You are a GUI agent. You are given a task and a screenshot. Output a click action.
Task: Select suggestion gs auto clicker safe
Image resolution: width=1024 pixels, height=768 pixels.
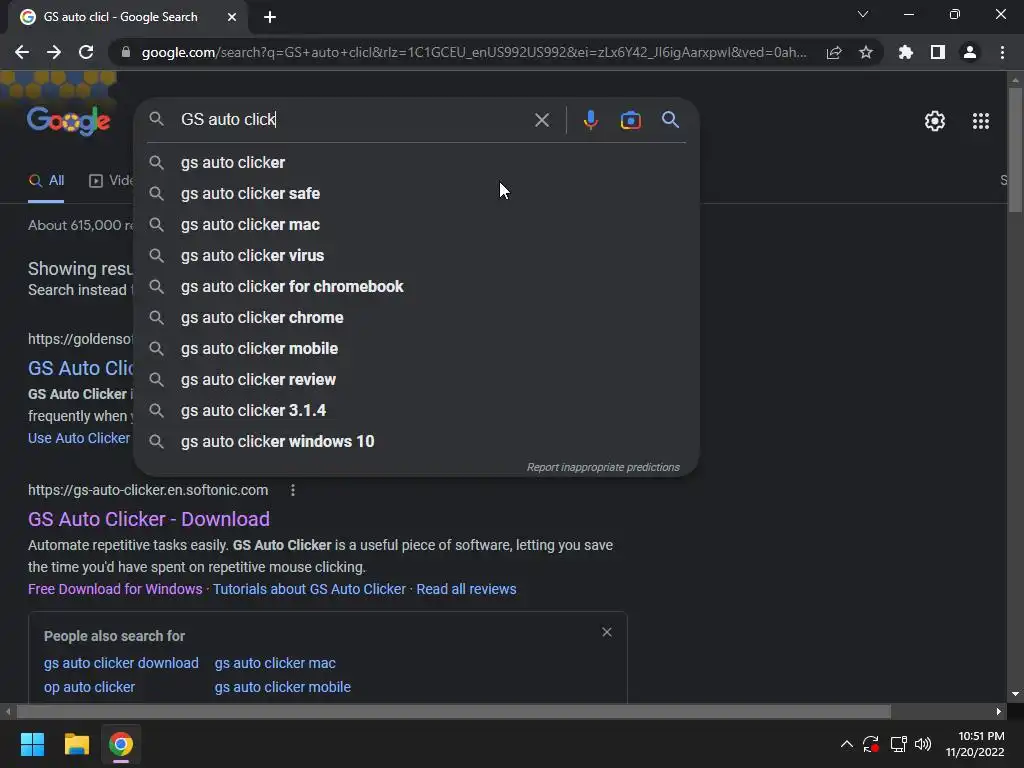click(416, 193)
